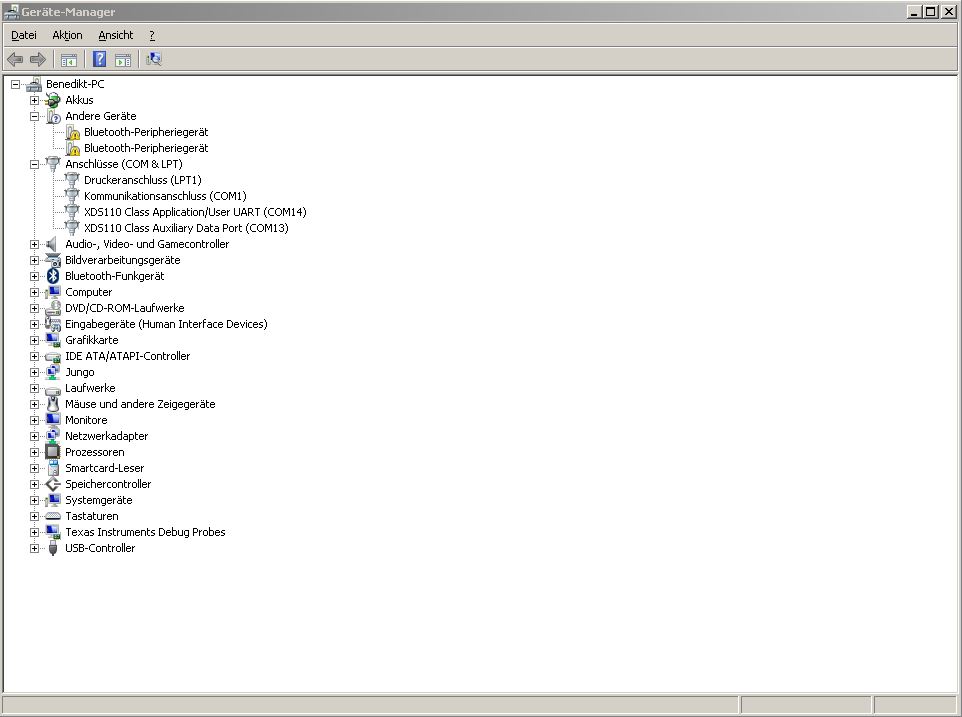Toggle the action pane toolbar icon

[123, 59]
